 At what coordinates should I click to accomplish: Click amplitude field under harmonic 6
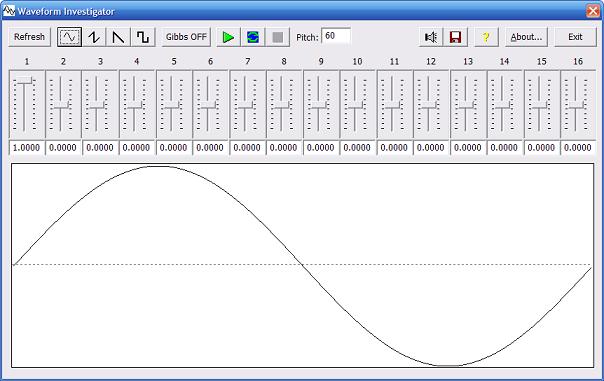coord(210,148)
